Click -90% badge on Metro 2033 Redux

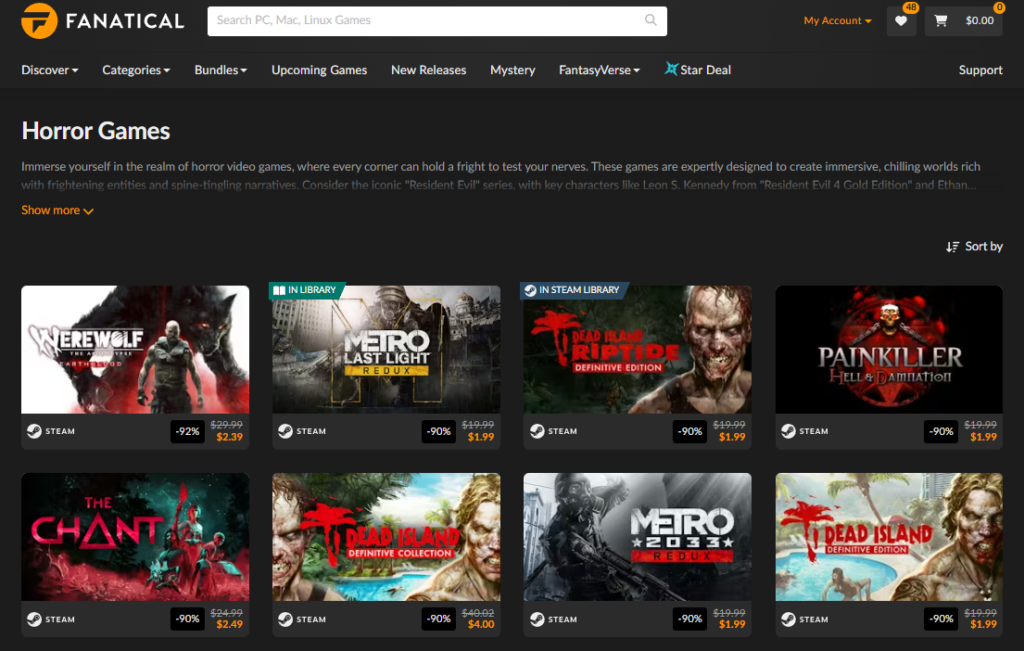(690, 618)
